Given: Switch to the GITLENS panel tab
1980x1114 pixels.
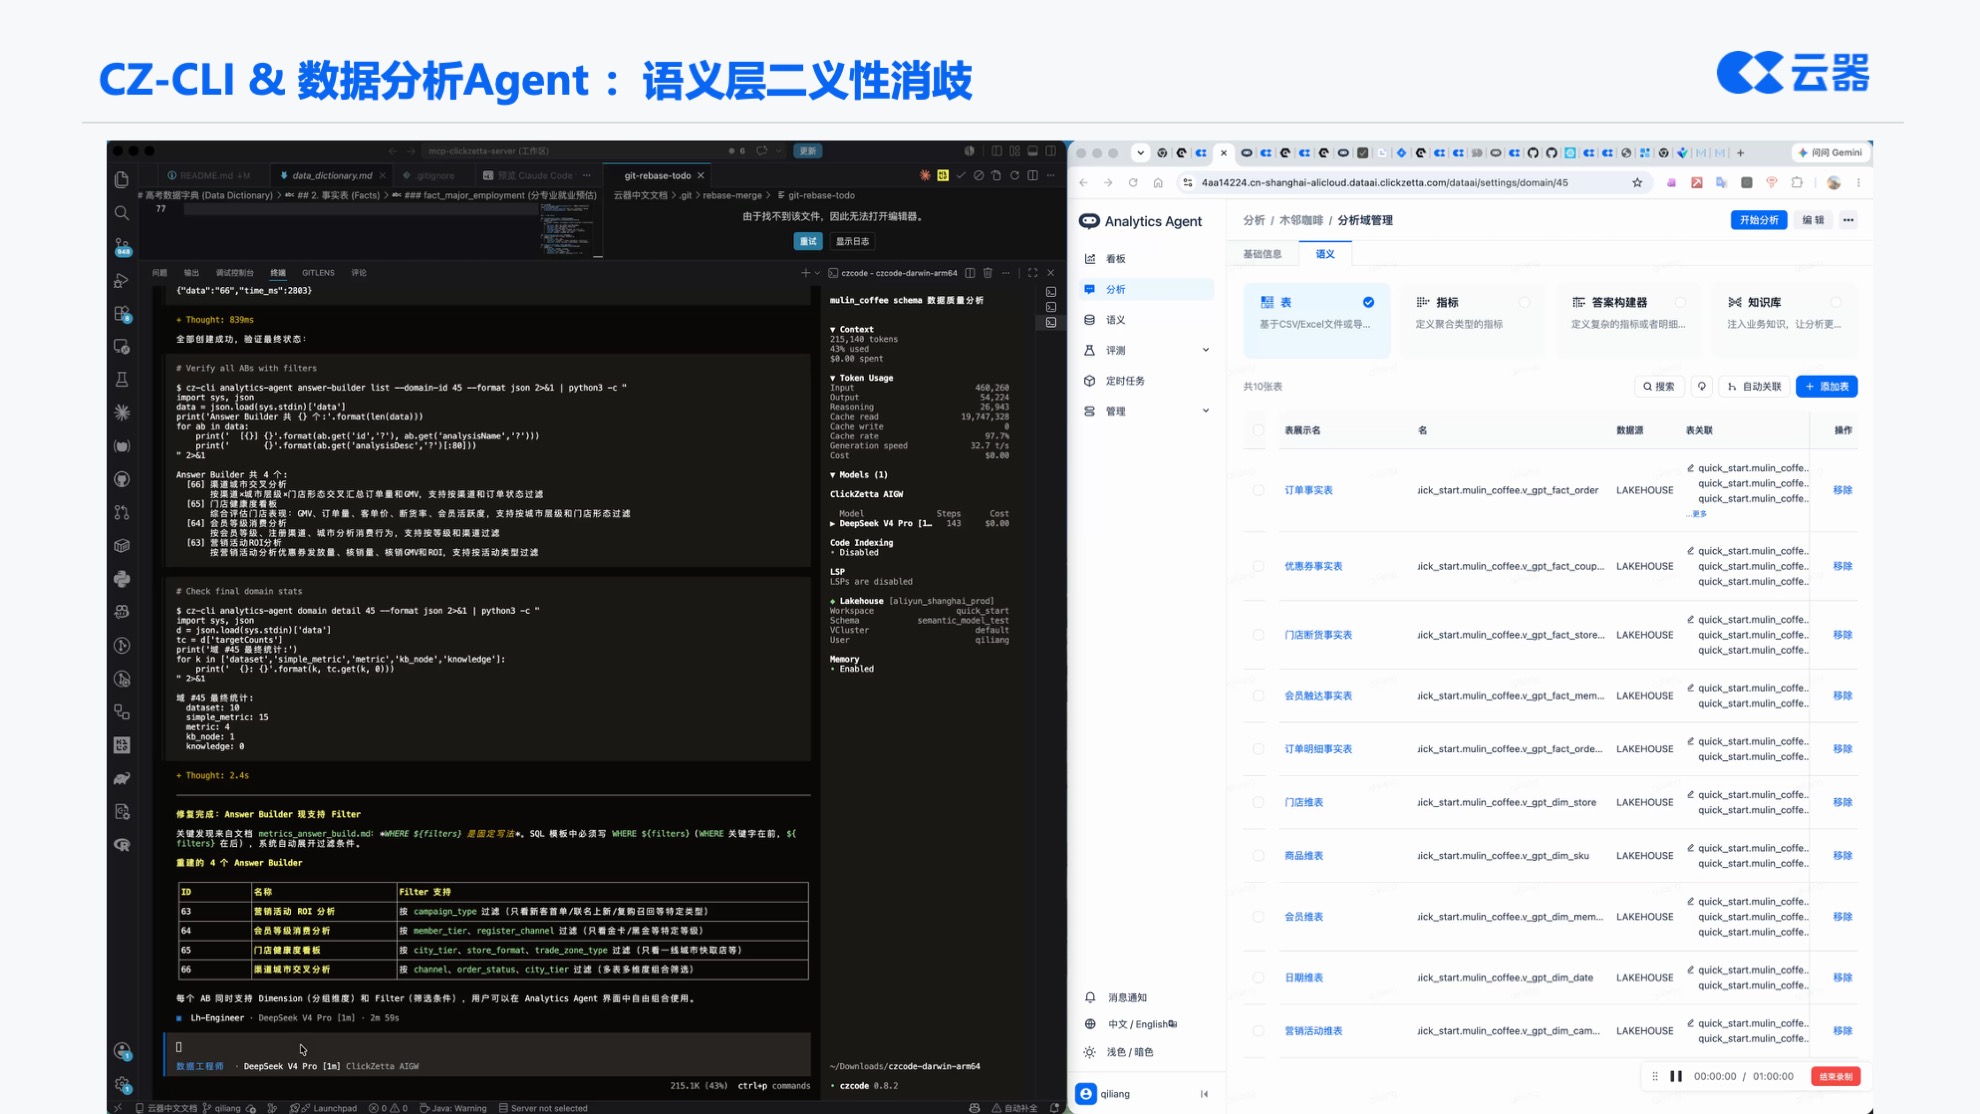Looking at the screenshot, I should (x=318, y=272).
